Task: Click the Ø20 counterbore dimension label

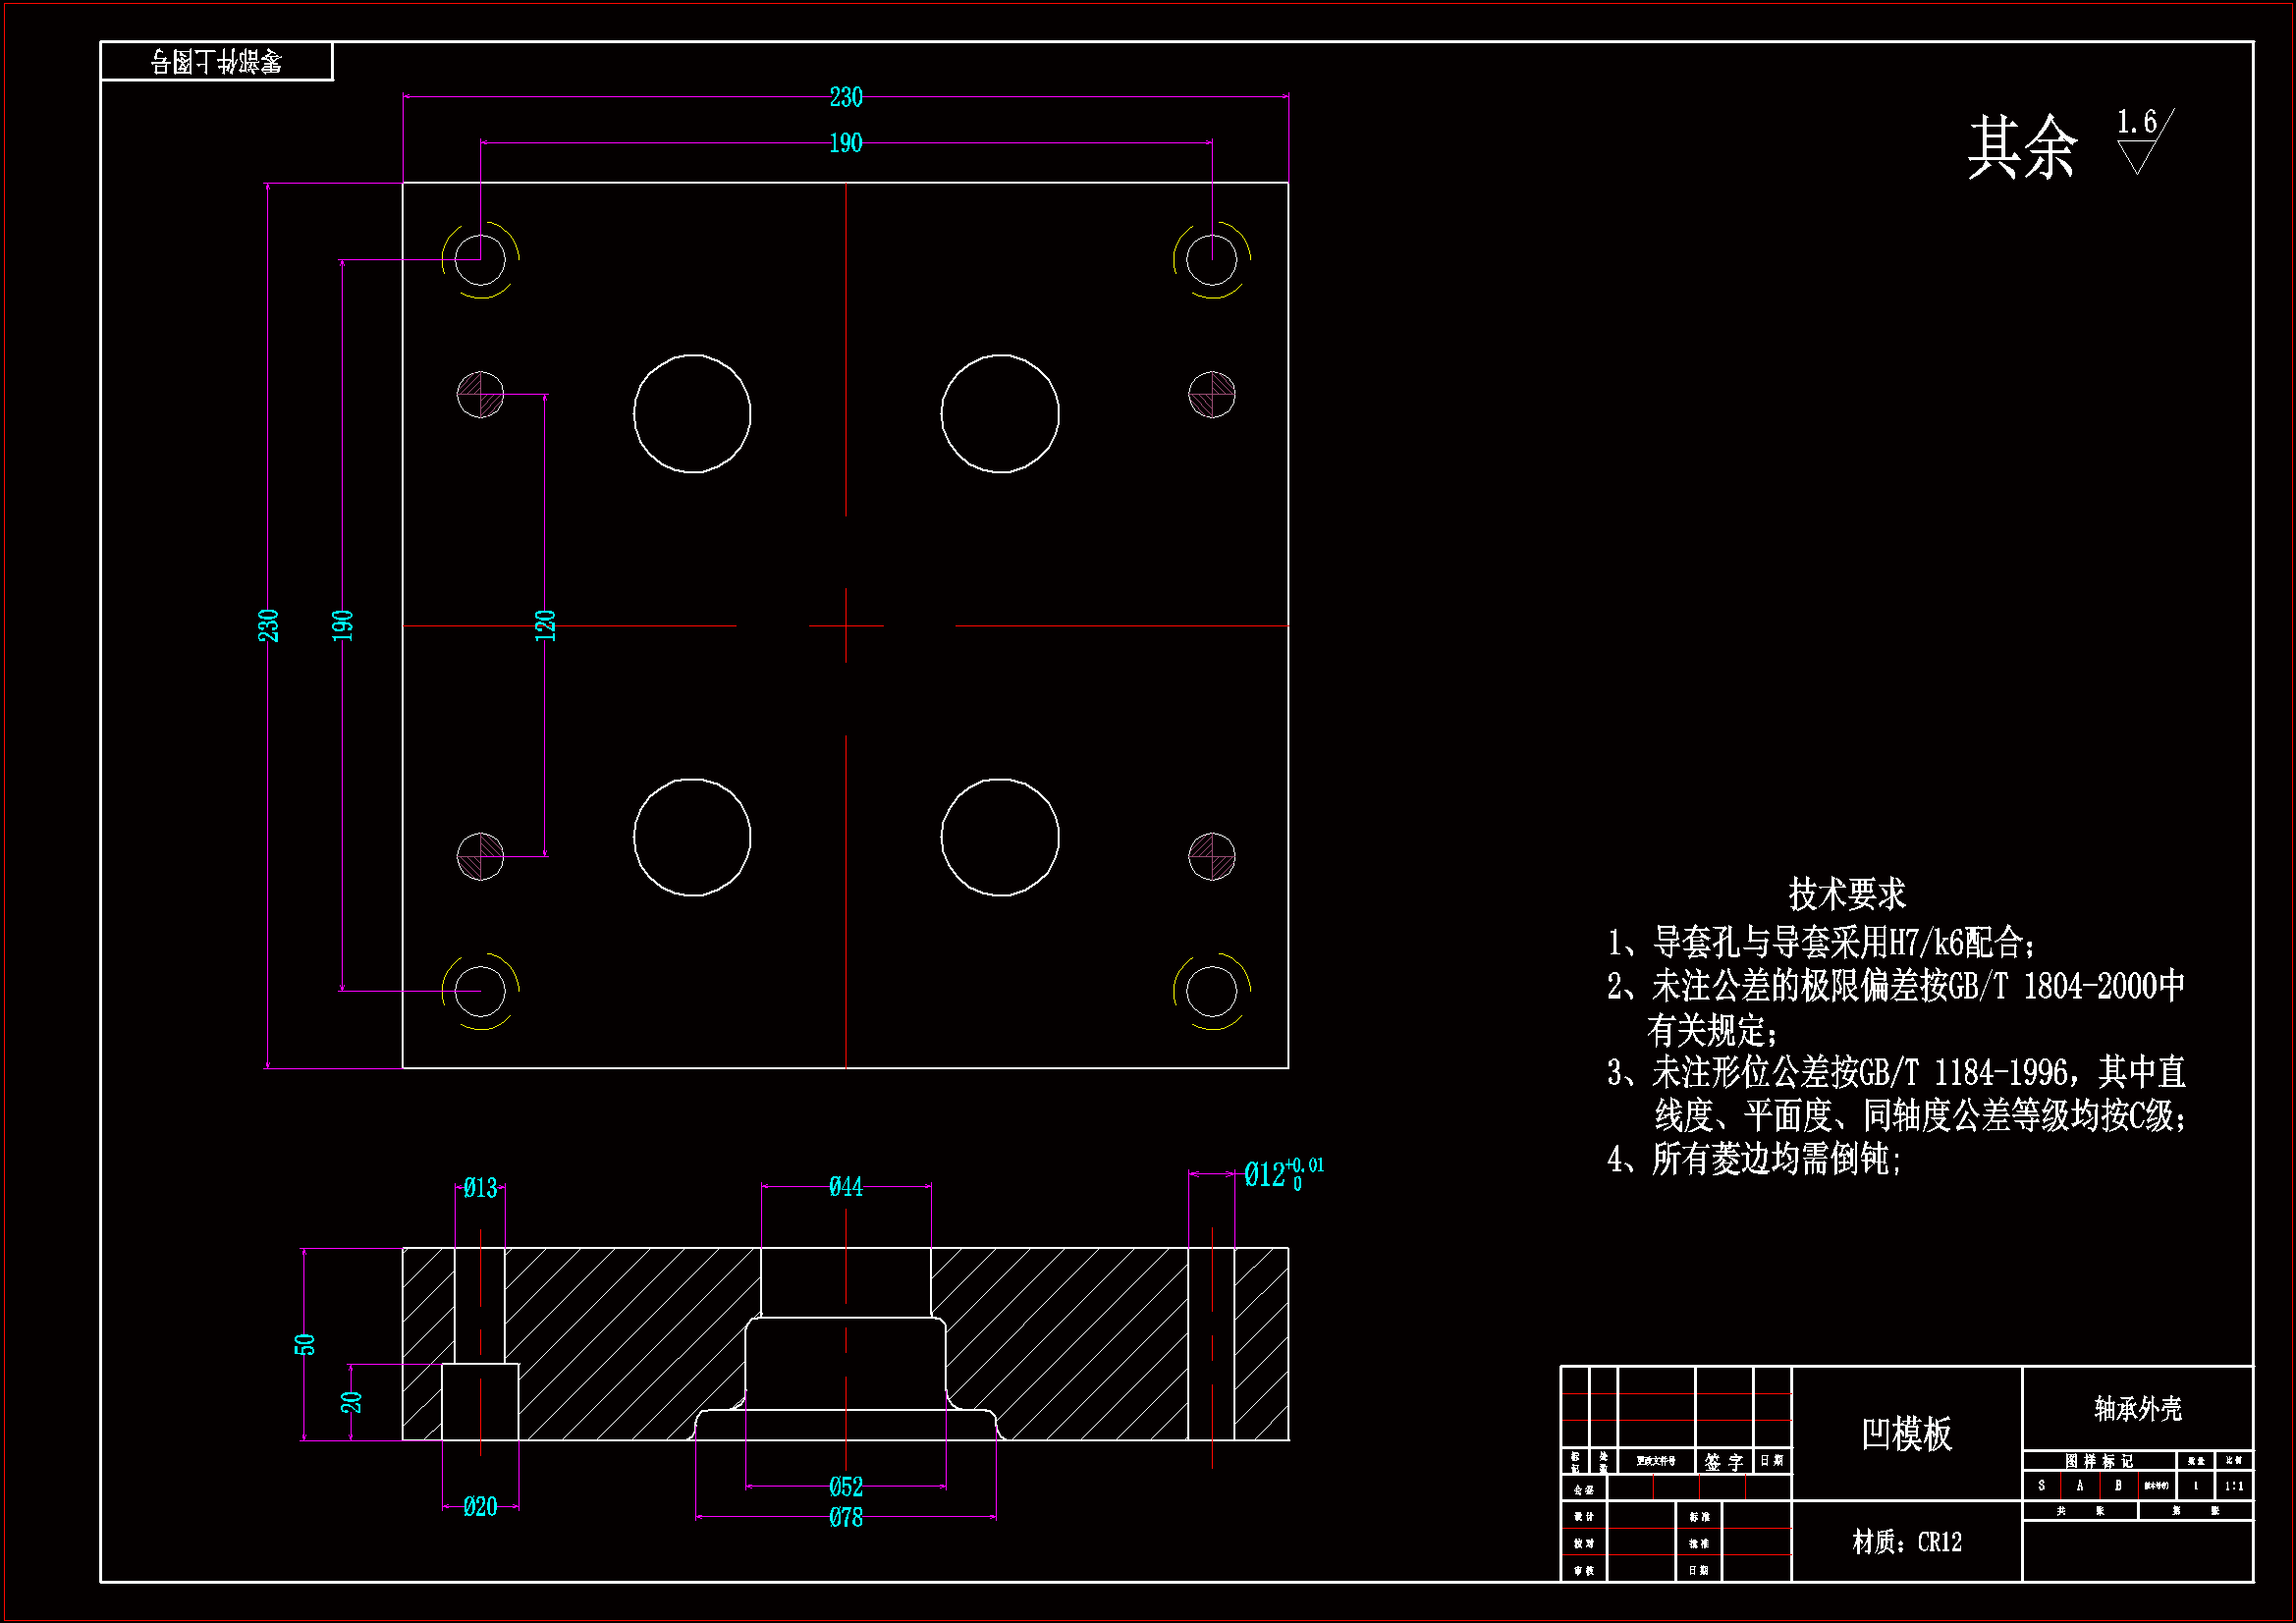Action: 480,1506
